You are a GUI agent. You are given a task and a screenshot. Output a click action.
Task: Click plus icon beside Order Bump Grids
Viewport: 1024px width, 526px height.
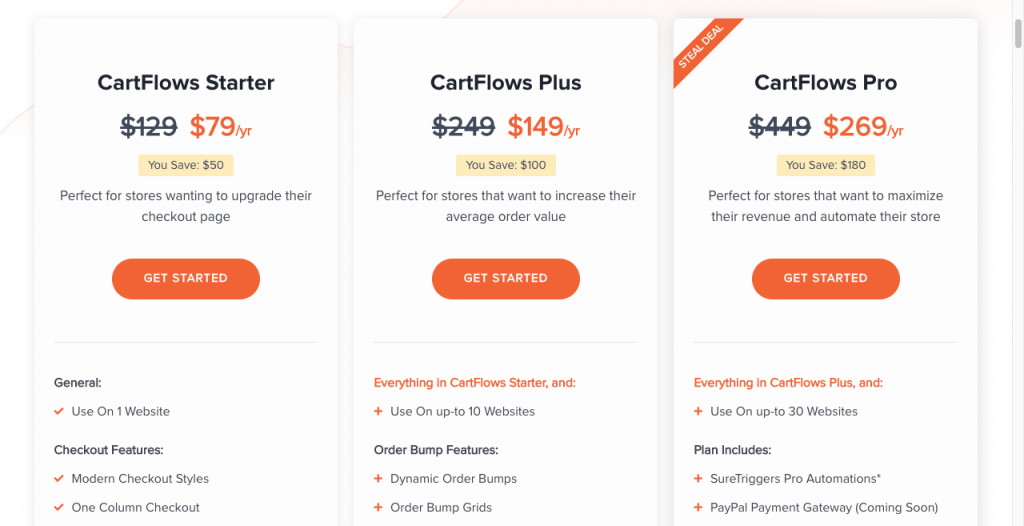[x=378, y=507]
